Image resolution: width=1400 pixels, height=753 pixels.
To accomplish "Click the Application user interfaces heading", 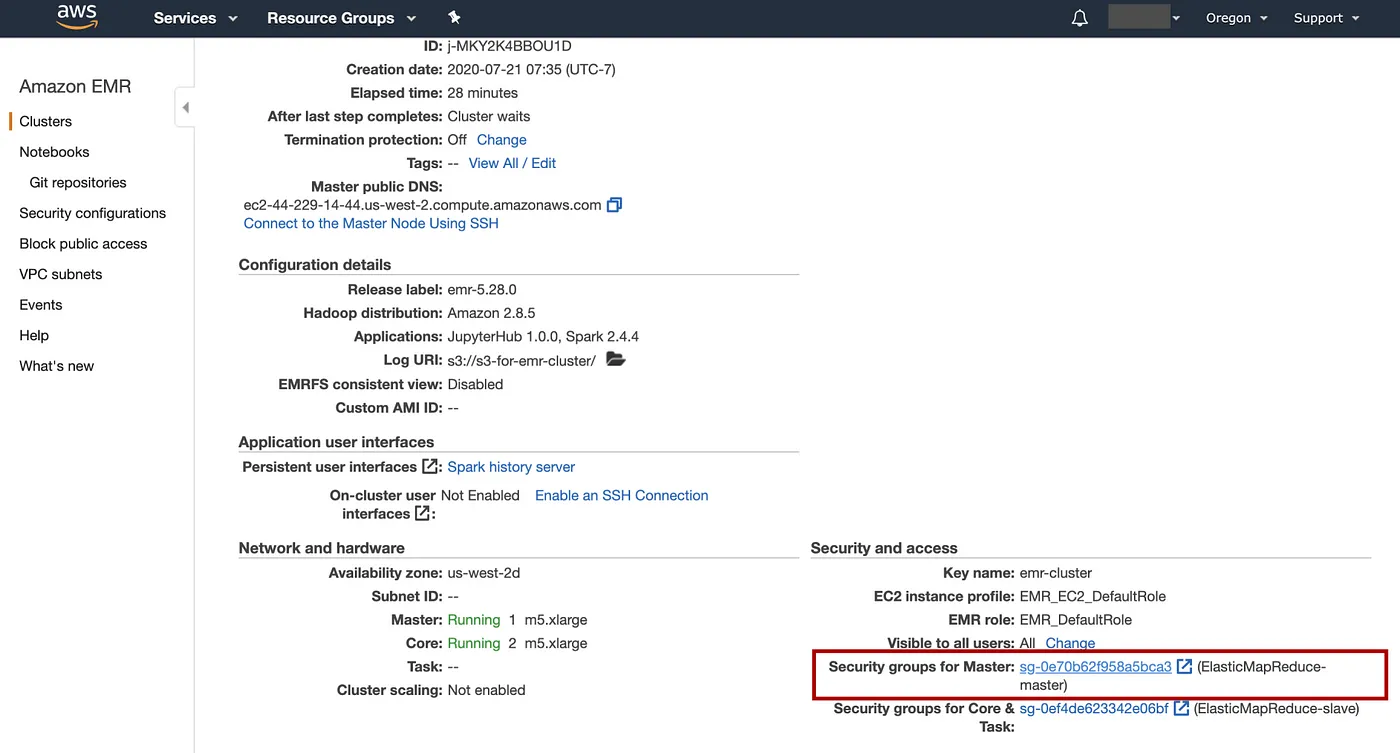I will coord(336,442).
